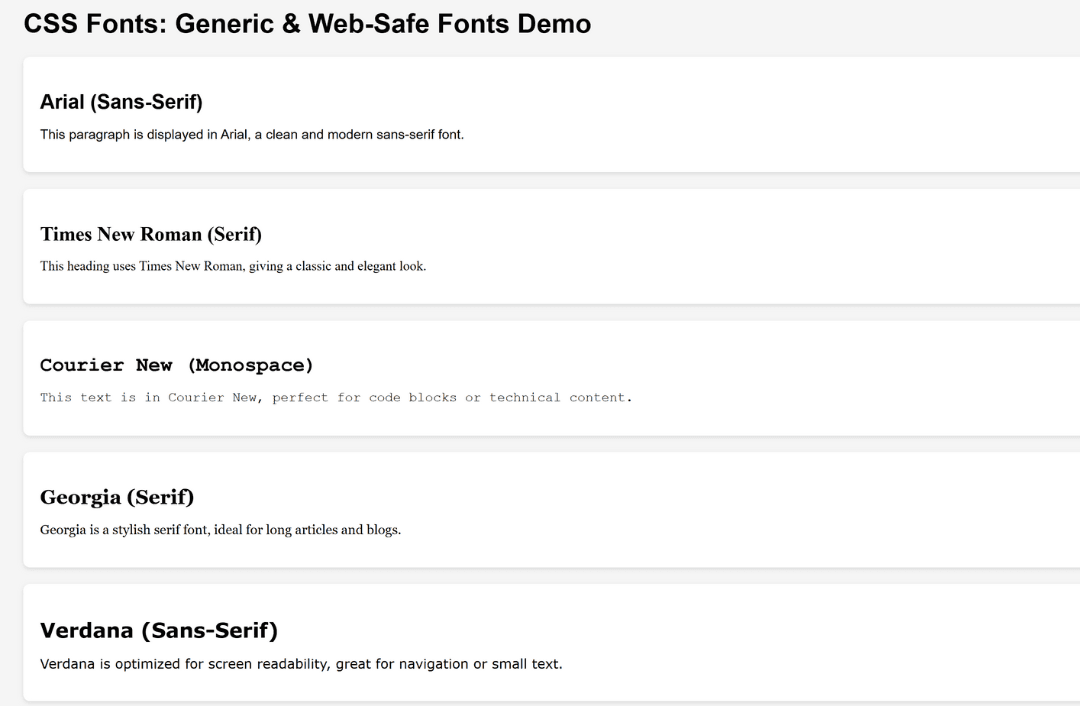Click the CSS Fonts Demo page title

point(307,24)
